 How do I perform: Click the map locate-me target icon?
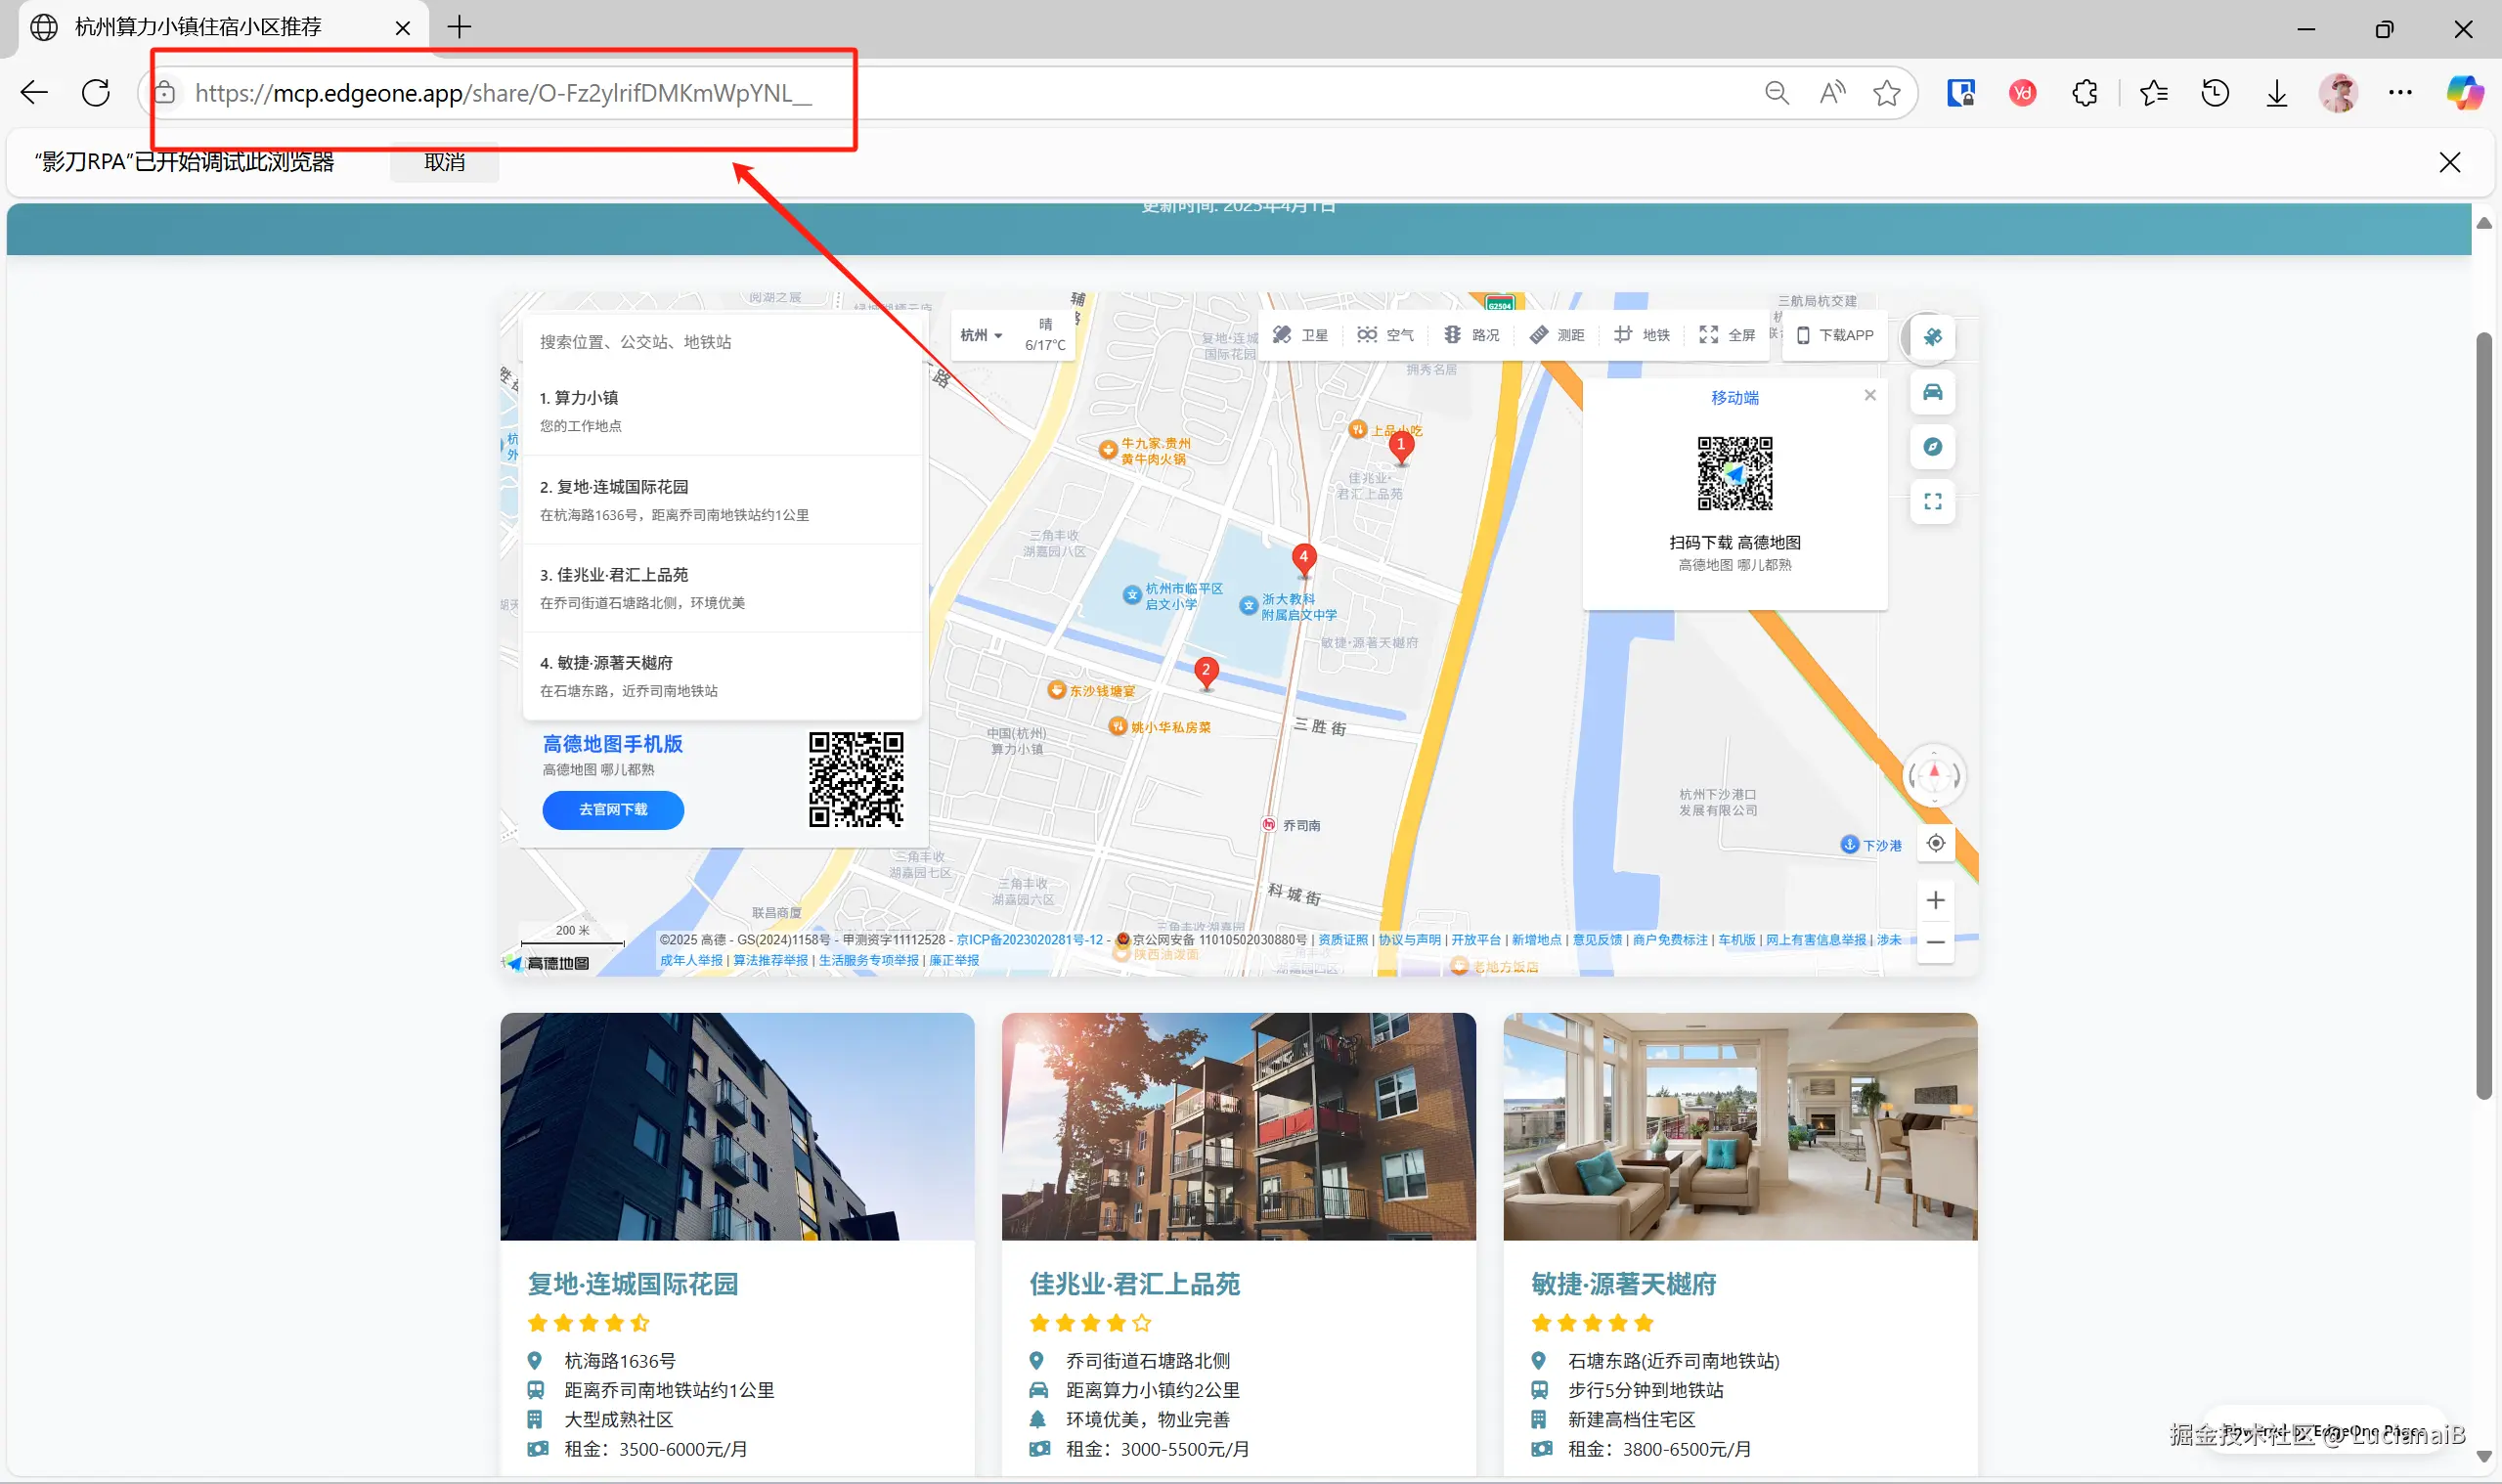point(1935,844)
